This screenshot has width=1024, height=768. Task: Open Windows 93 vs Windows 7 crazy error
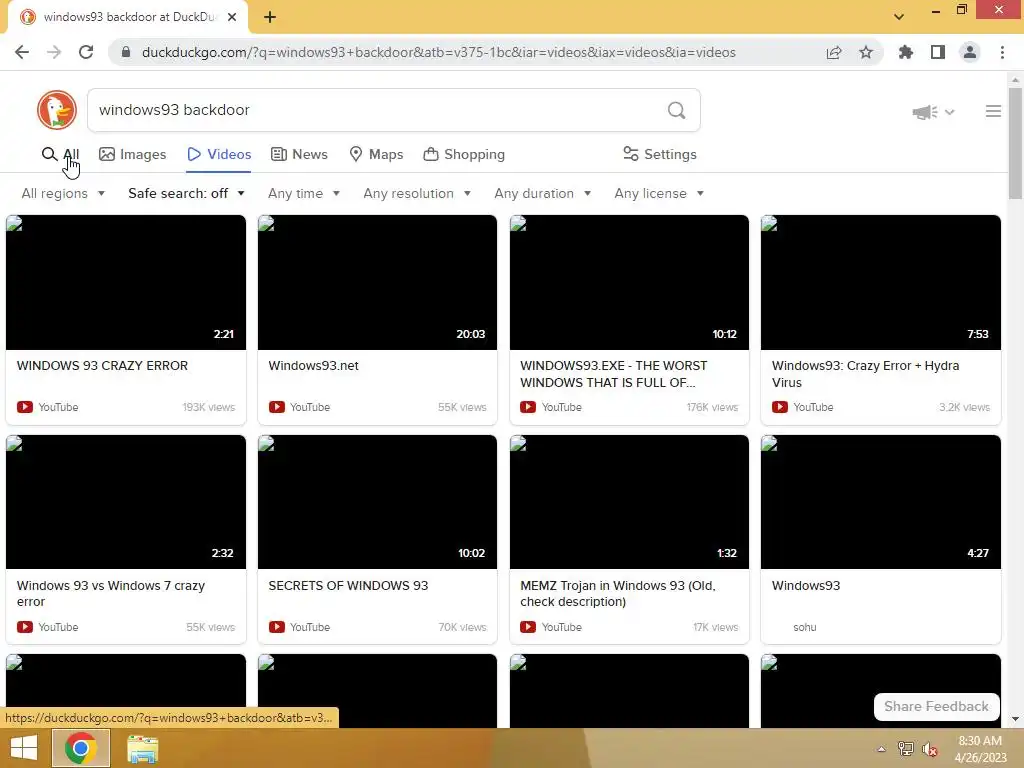tap(111, 594)
